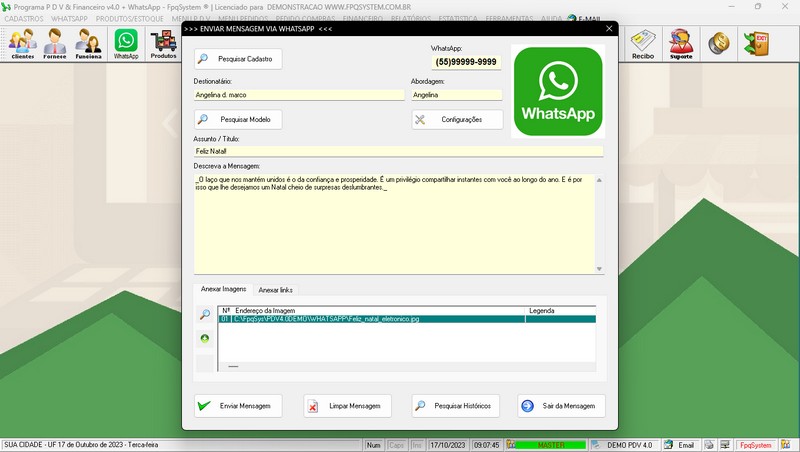Open the Funciona employees icon

click(x=88, y=43)
